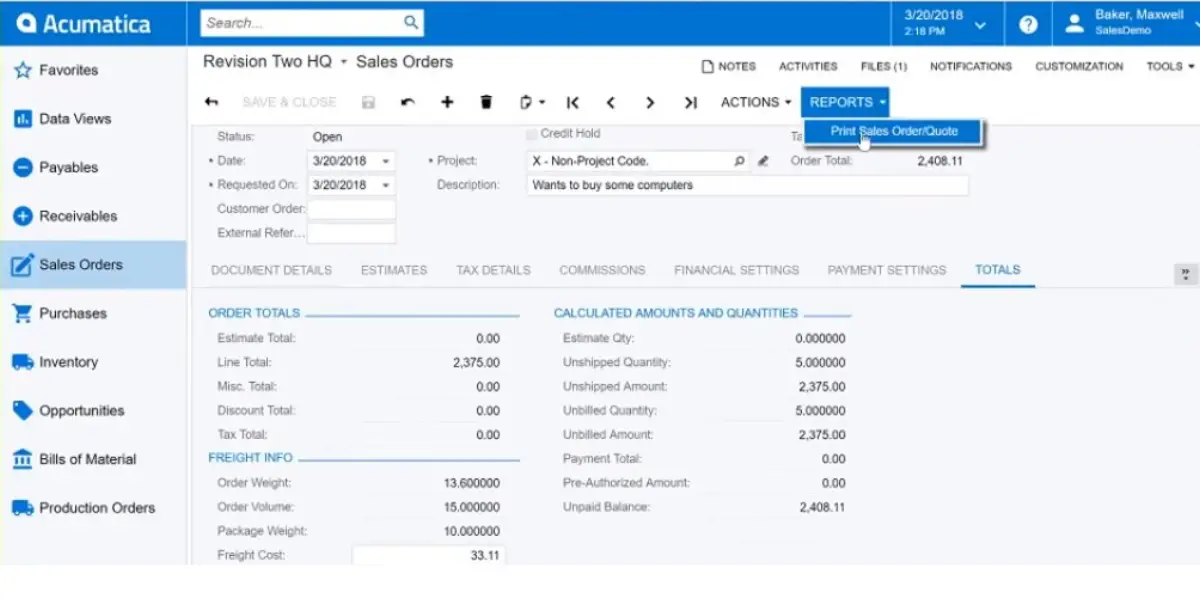Viewport: 1200px width, 600px height.
Task: Click the Data Views chart icon
Action: click(23, 119)
